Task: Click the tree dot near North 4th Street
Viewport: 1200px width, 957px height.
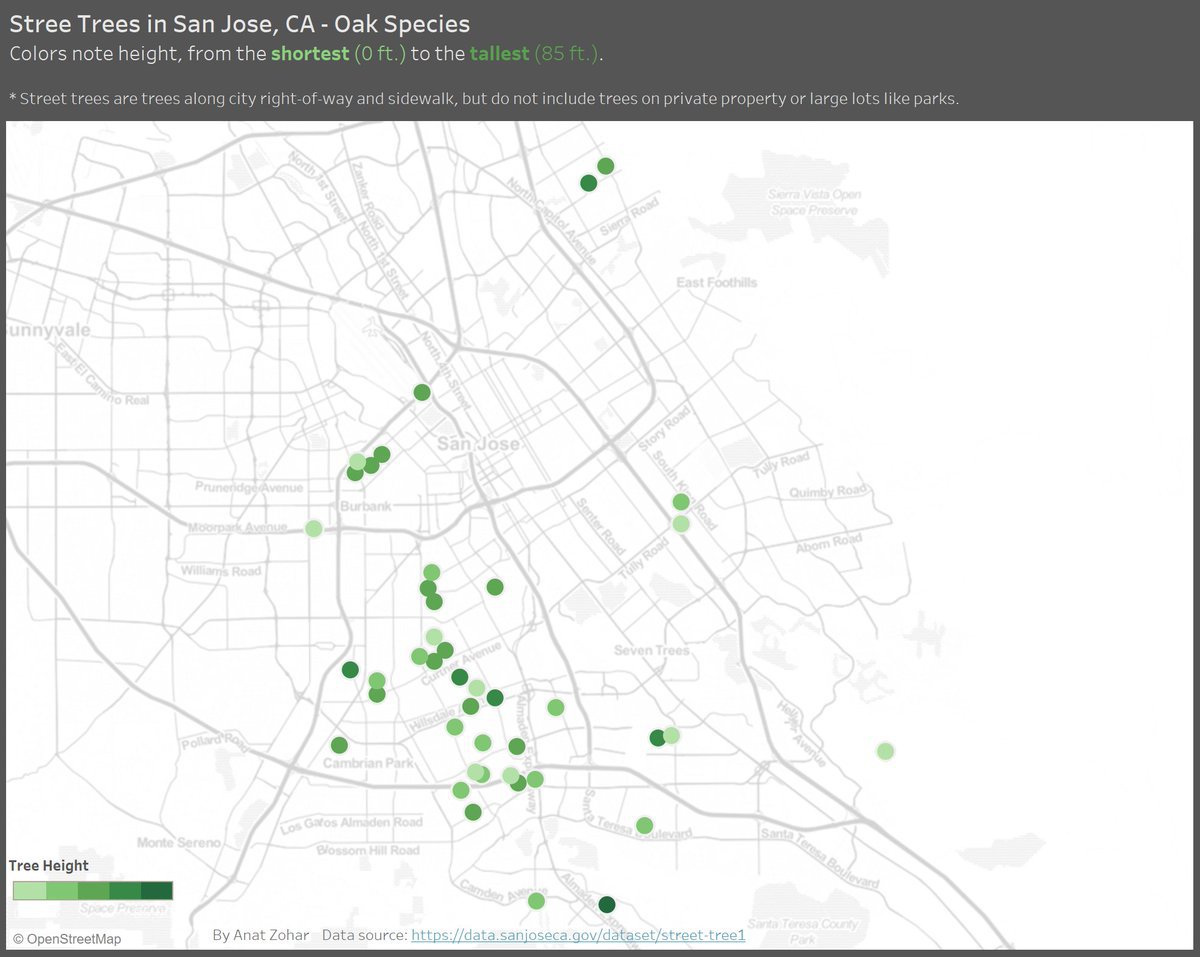Action: pos(422,392)
